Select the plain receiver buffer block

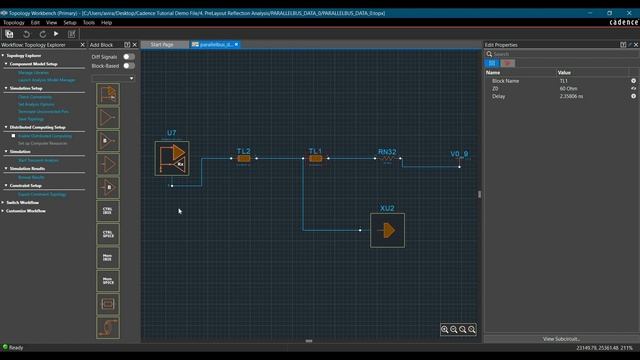(x=108, y=164)
